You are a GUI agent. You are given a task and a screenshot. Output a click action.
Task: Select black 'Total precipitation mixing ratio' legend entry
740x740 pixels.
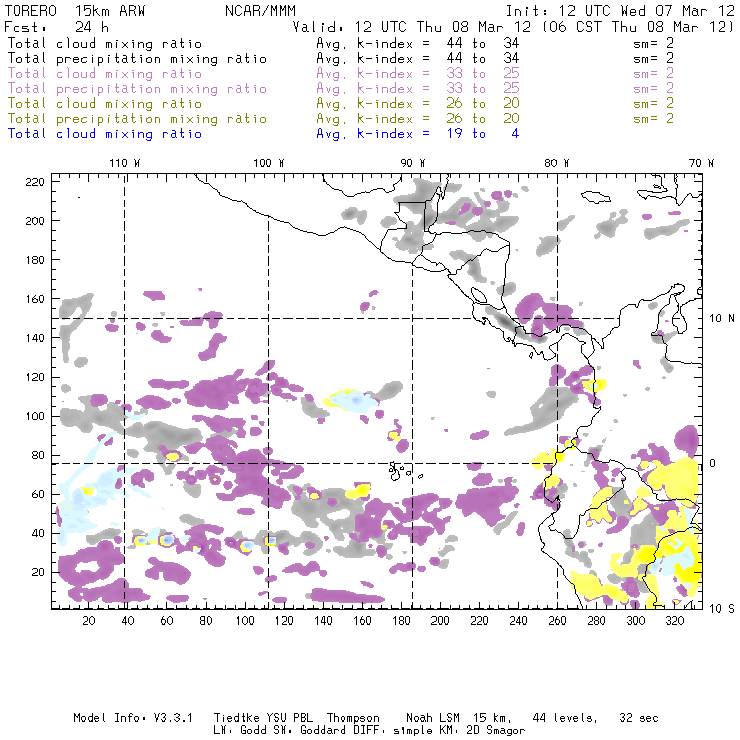[137, 59]
